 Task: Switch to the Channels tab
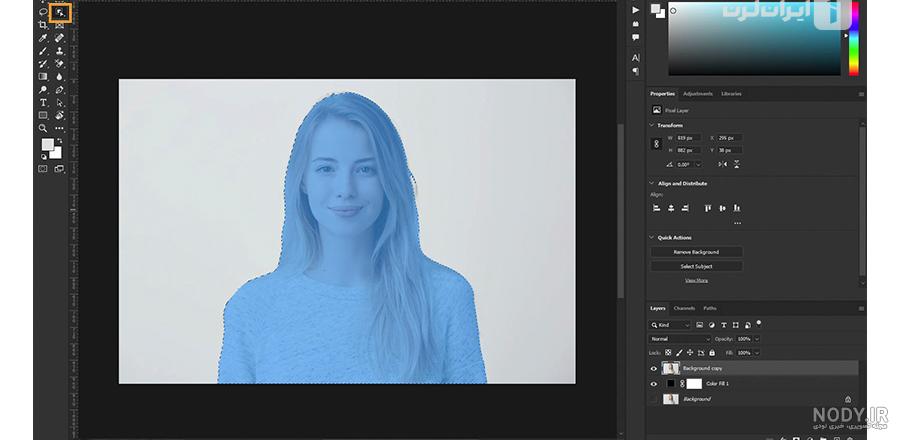684,309
